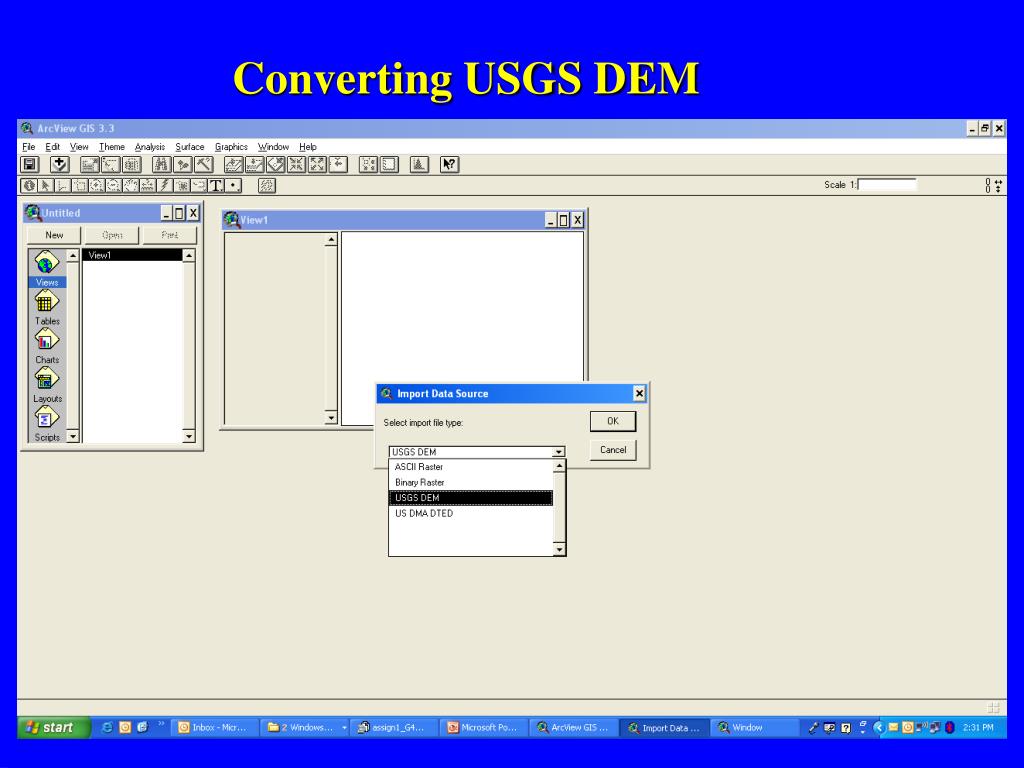Open the Window menu

point(273,147)
